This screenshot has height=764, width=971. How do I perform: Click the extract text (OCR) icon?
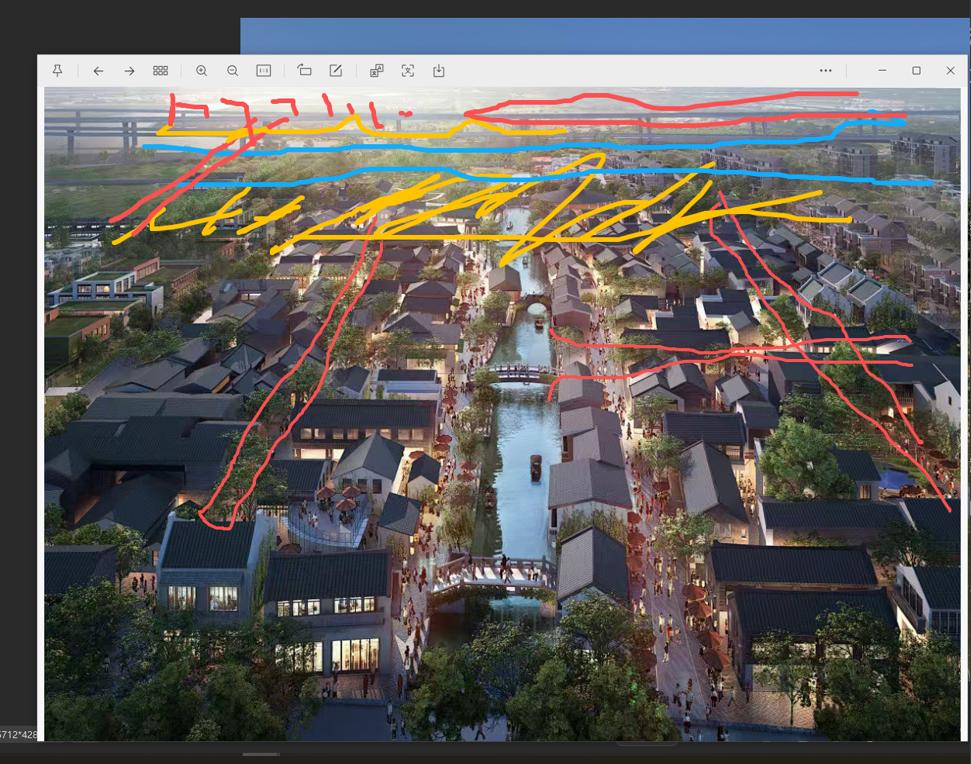click(408, 71)
